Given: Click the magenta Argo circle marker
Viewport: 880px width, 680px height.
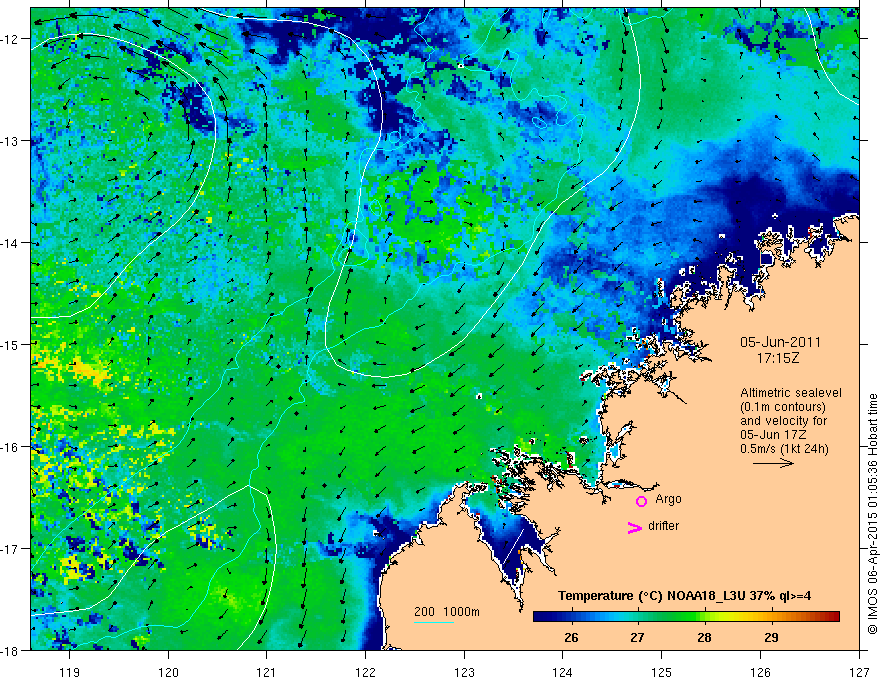Looking at the screenshot, I should tap(641, 501).
